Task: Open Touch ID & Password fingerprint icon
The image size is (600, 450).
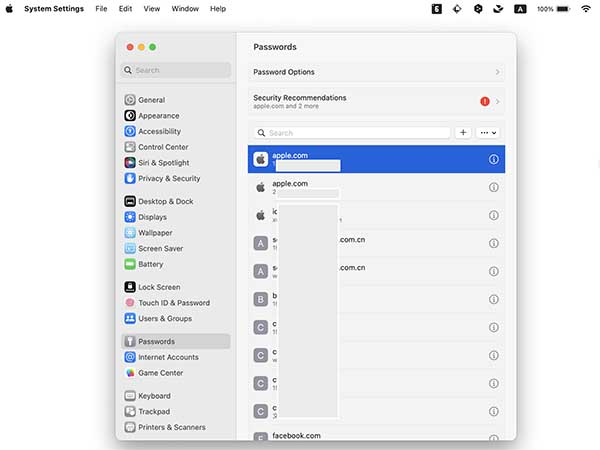Action: point(130,303)
